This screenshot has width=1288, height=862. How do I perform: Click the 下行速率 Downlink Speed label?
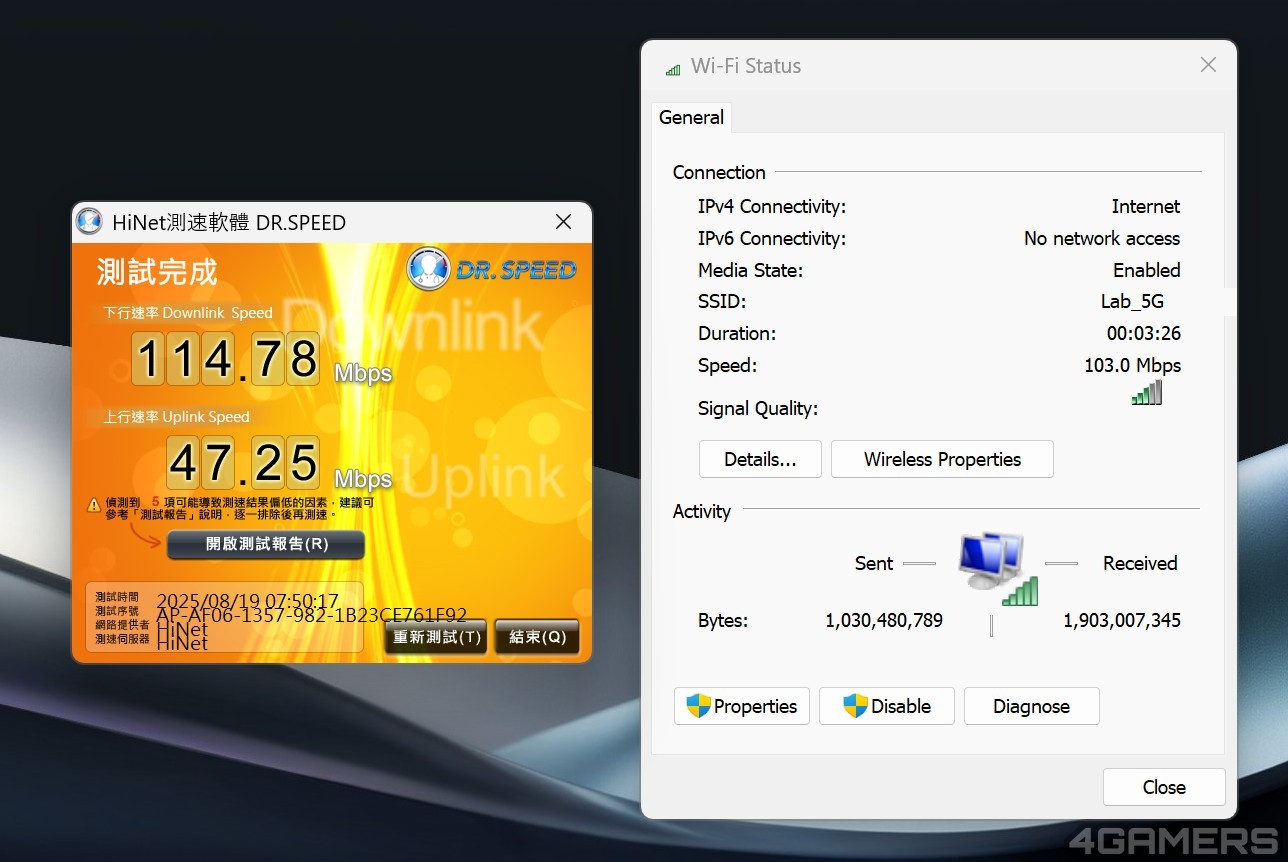pyautogui.click(x=188, y=313)
